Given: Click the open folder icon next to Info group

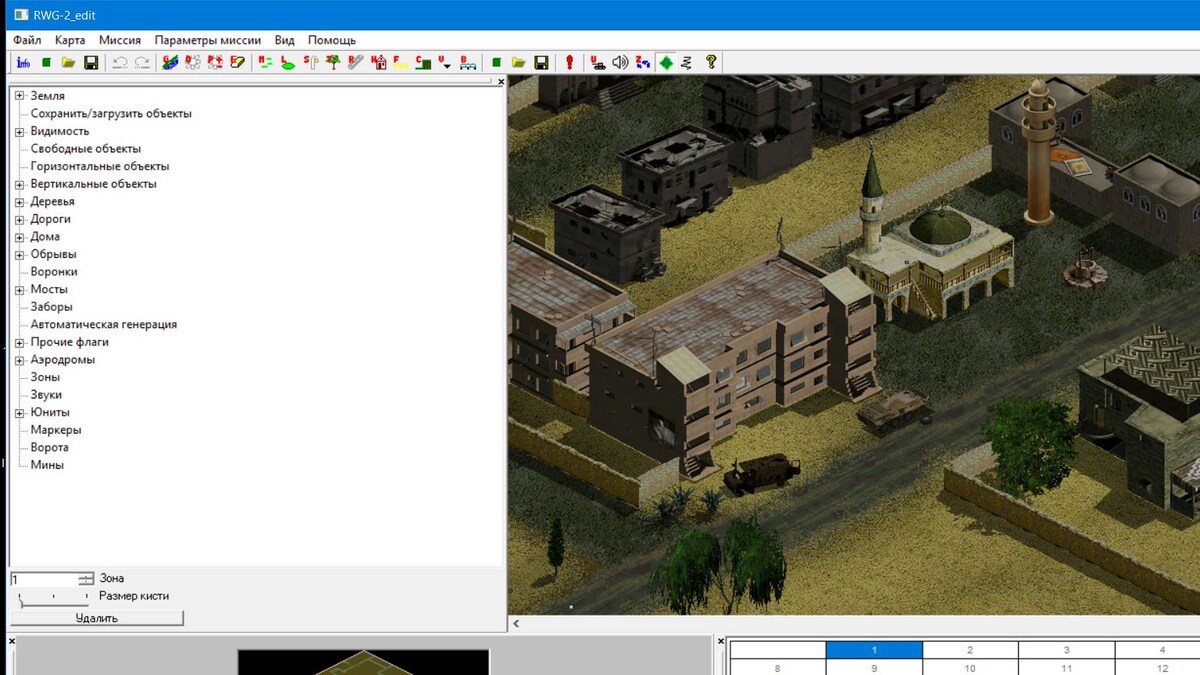Looking at the screenshot, I should (68, 62).
